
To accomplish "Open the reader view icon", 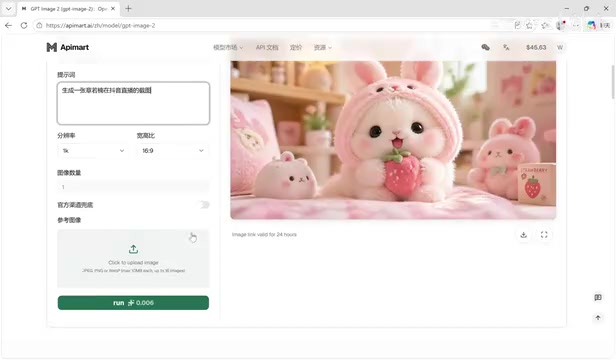I will 517,25.
